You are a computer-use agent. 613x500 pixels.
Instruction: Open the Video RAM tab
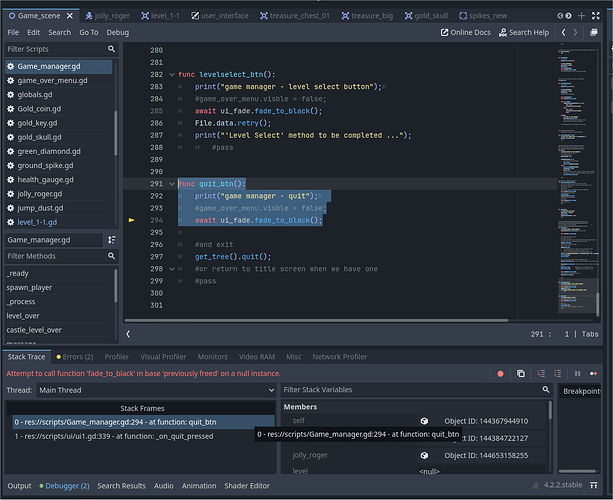point(257,357)
